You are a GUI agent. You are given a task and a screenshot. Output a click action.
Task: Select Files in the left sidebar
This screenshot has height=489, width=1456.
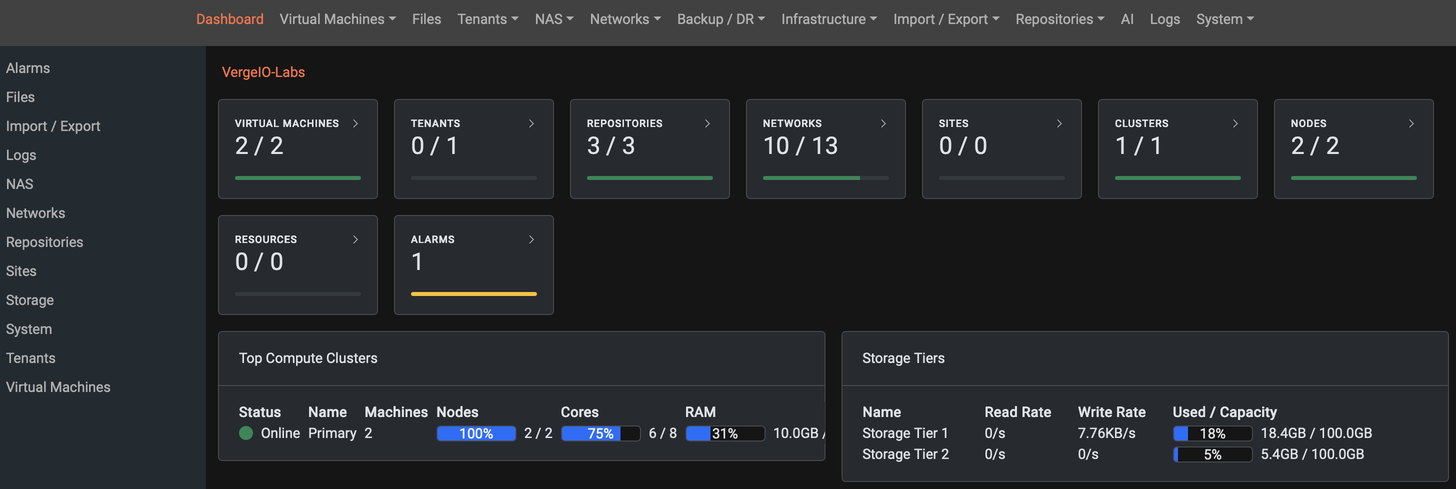(x=20, y=97)
